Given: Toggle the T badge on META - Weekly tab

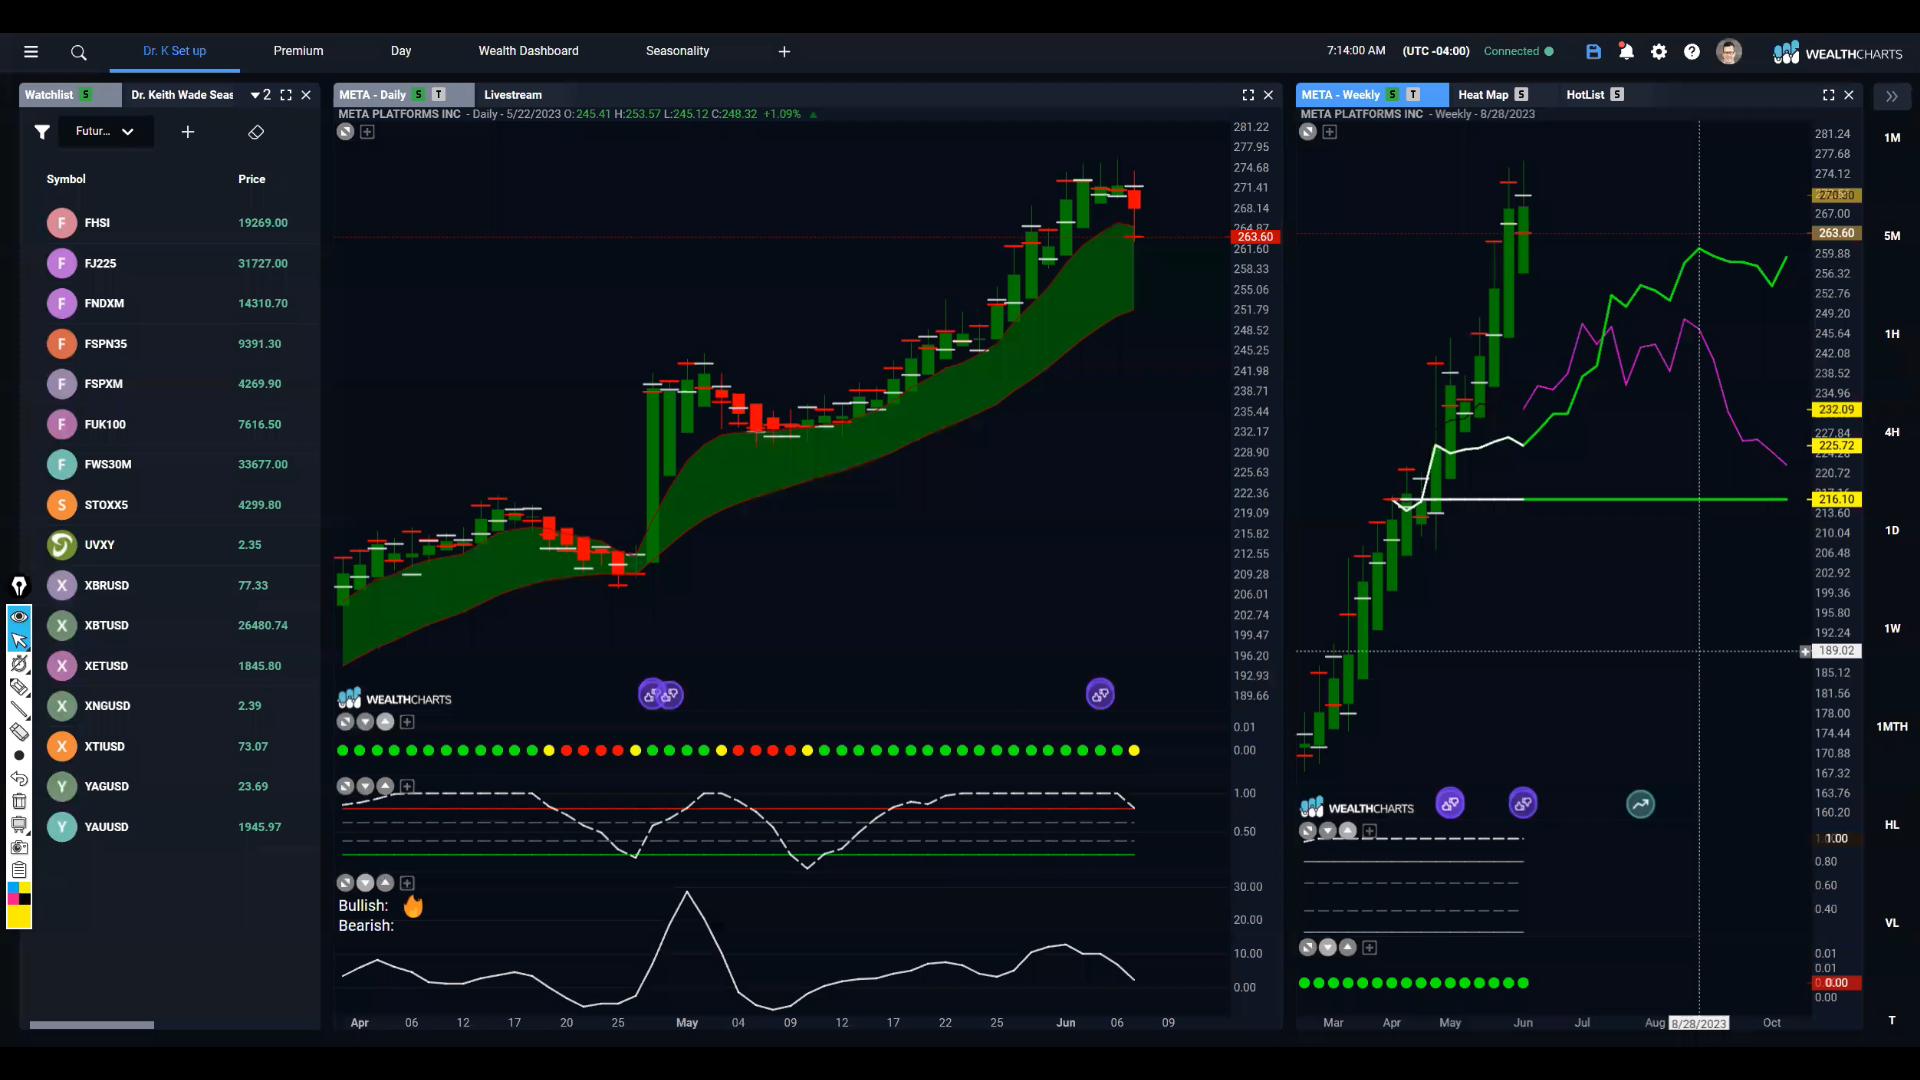Looking at the screenshot, I should coord(1413,95).
